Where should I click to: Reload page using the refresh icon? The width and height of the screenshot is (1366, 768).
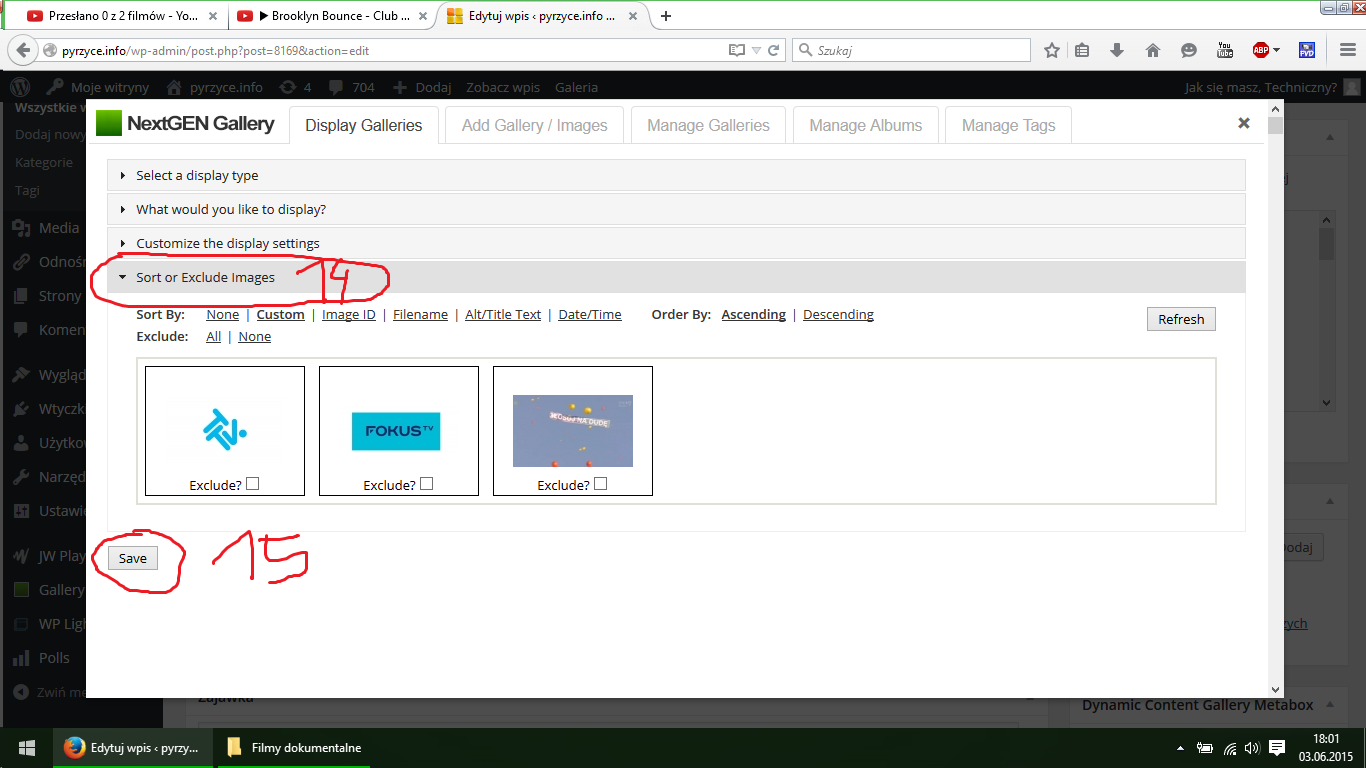pyautogui.click(x=773, y=50)
